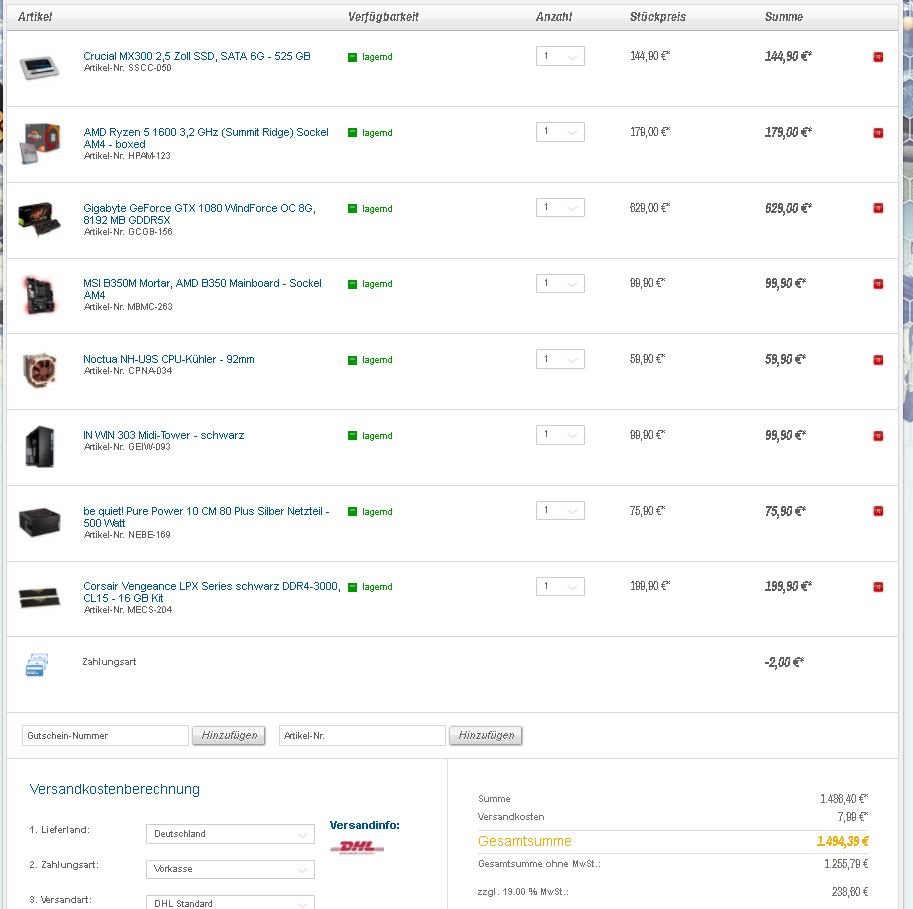
Task: Open quantity dropdown for be quiet! Netzteil
Action: tap(560, 511)
